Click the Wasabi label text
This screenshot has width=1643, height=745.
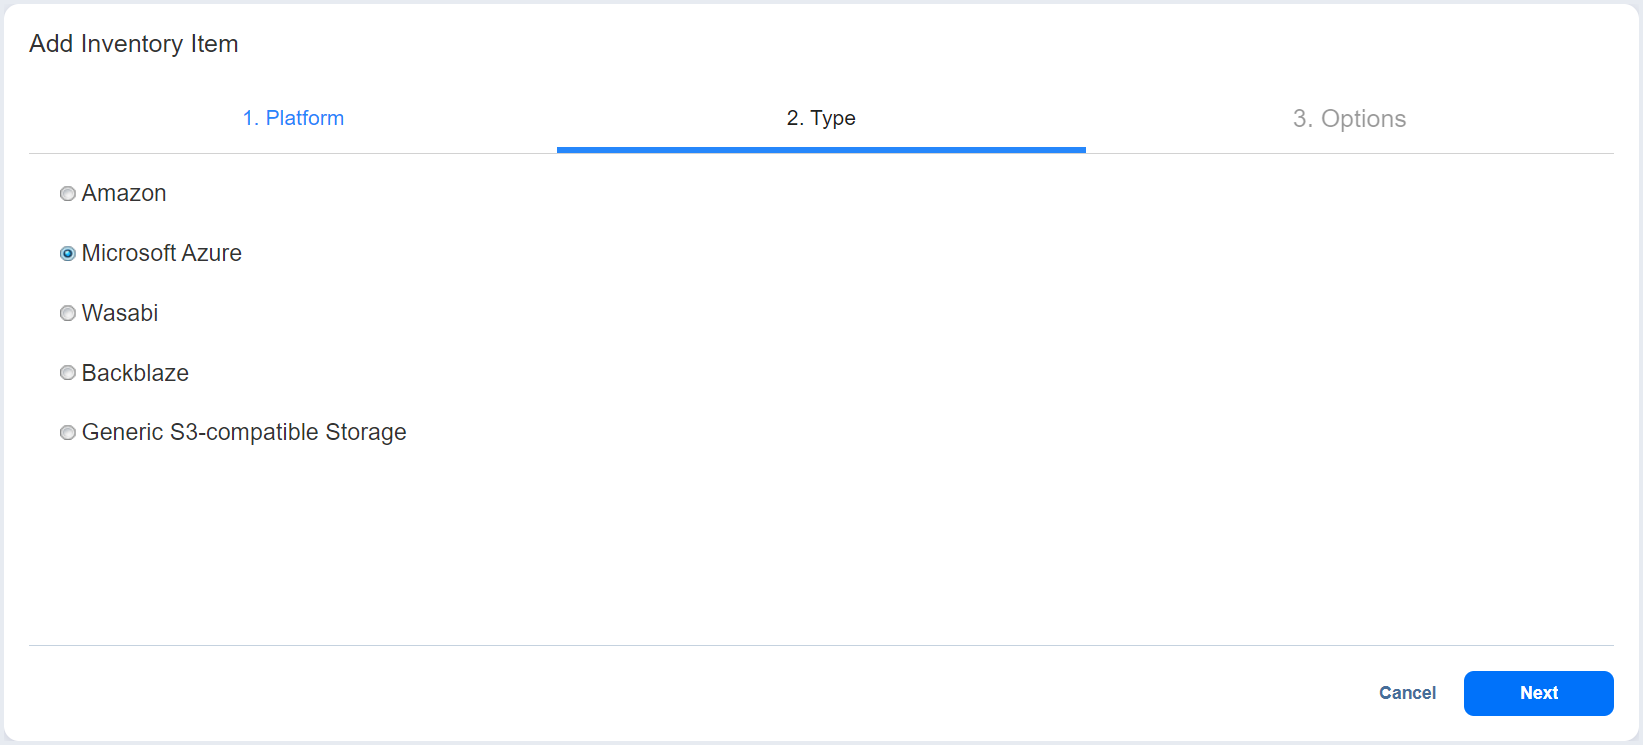[x=120, y=313]
